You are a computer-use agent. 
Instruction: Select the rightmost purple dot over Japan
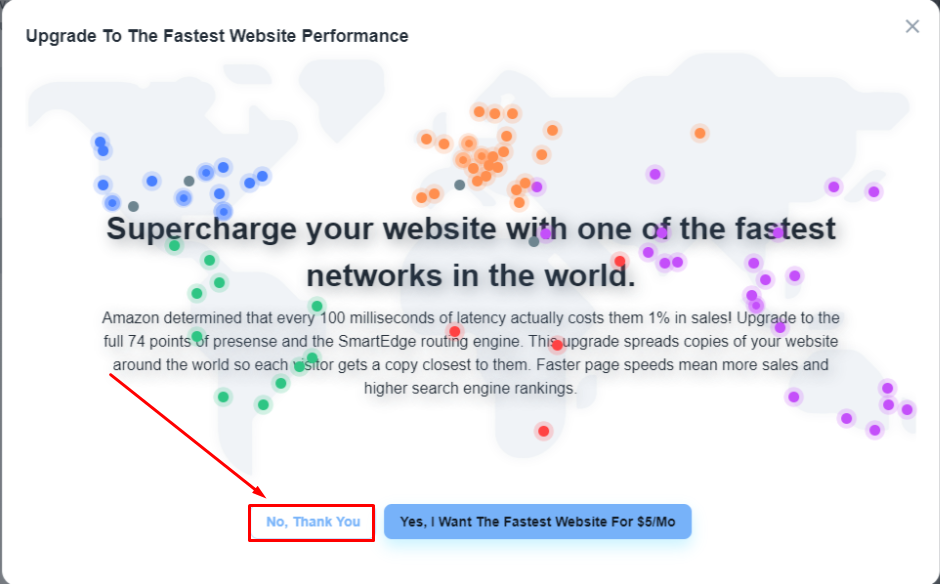pyautogui.click(x=873, y=191)
